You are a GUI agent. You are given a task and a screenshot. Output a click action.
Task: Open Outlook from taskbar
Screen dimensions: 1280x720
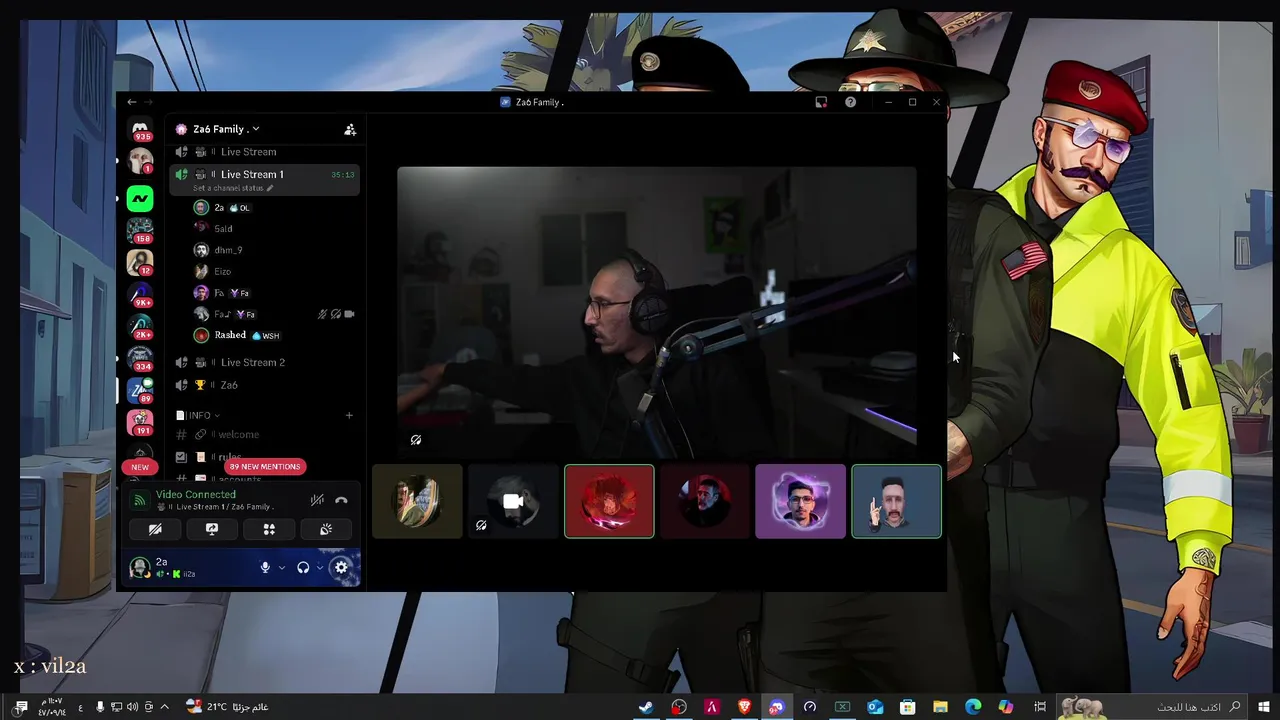pos(875,707)
